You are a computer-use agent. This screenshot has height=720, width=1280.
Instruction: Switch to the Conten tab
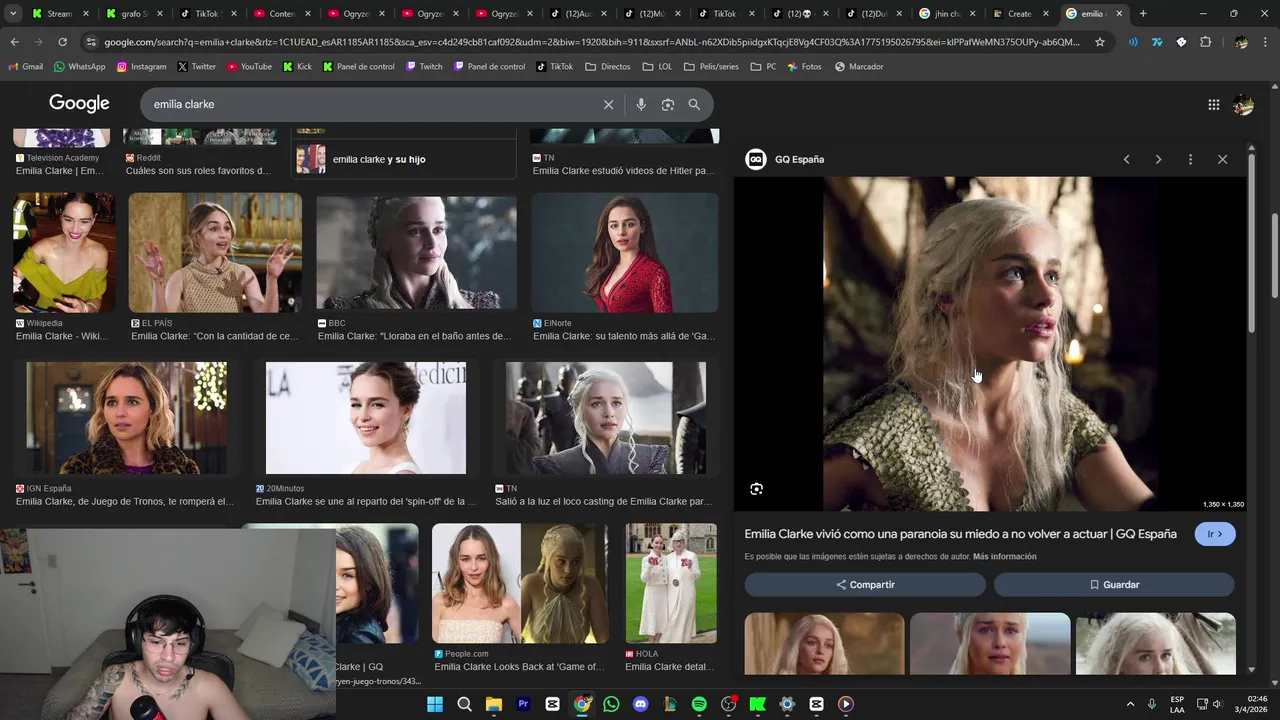[x=281, y=14]
